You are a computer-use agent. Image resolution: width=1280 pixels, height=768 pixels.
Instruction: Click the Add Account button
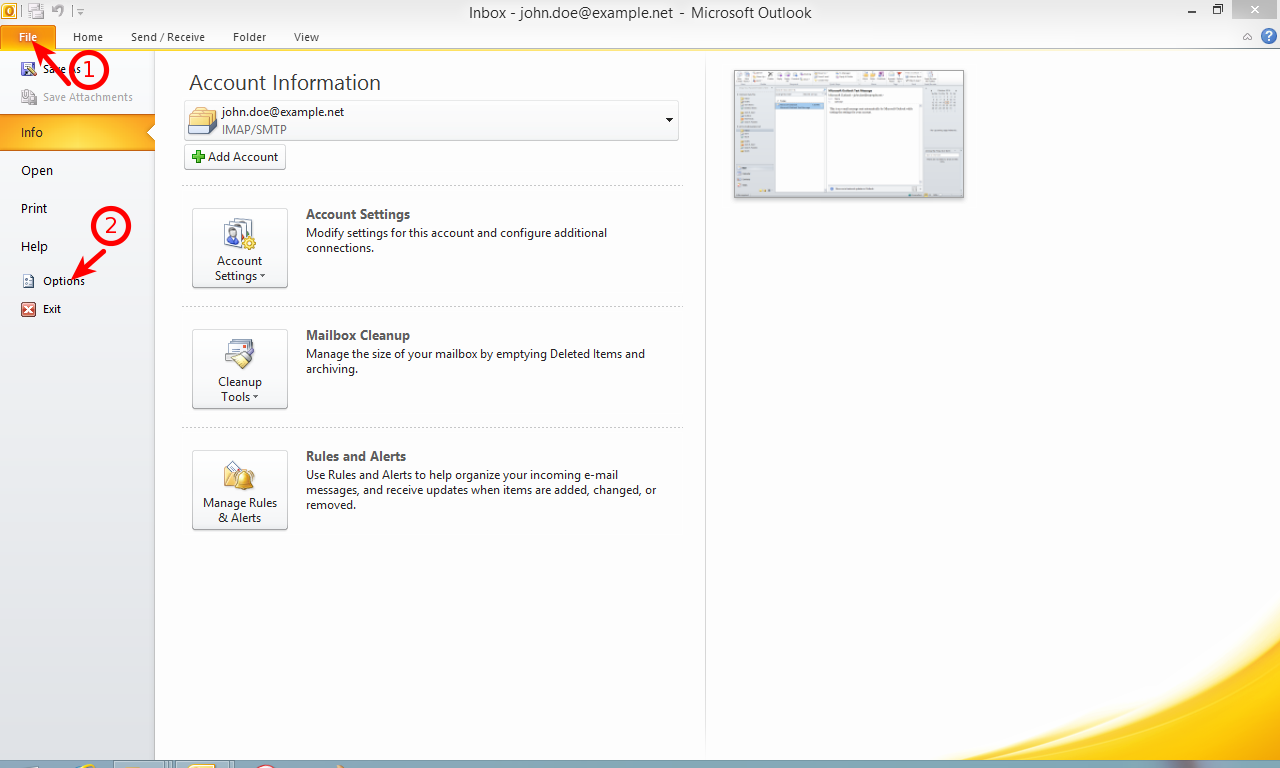tap(235, 157)
